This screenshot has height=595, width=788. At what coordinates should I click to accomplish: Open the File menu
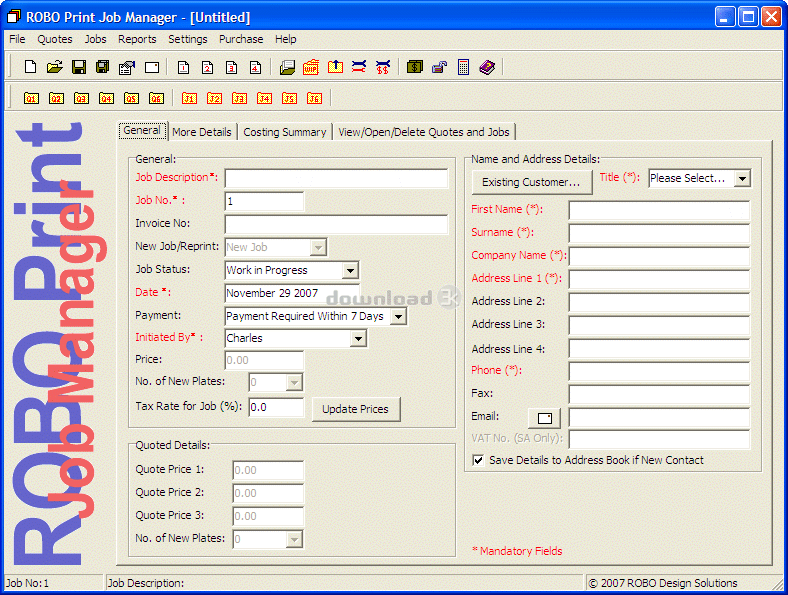coord(17,39)
